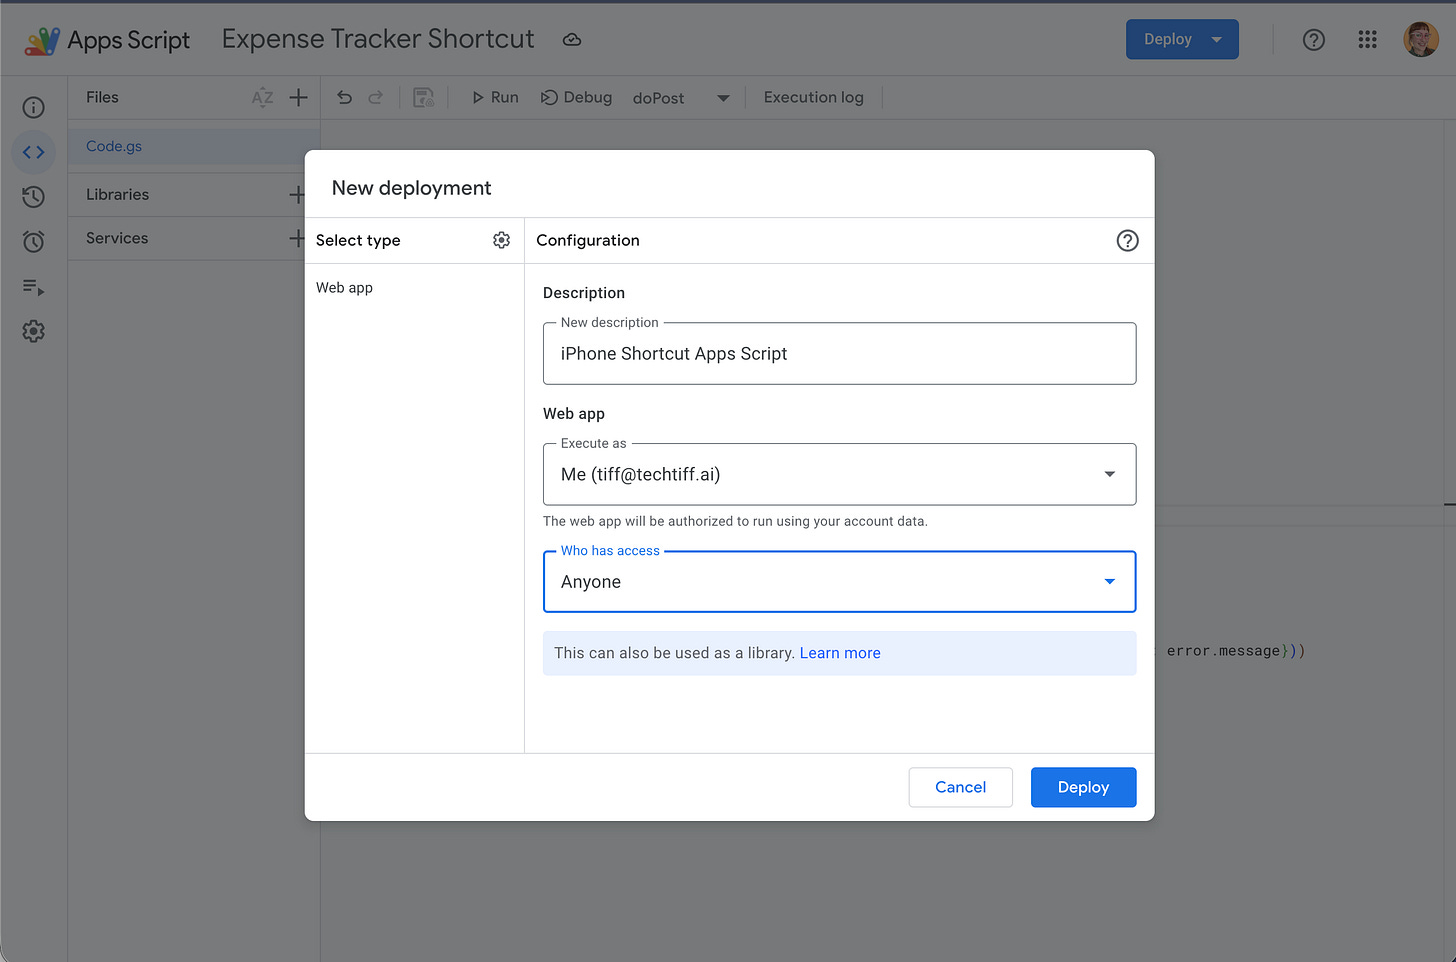Open the Who has access dropdown
This screenshot has height=962, width=1456.
coord(1108,580)
